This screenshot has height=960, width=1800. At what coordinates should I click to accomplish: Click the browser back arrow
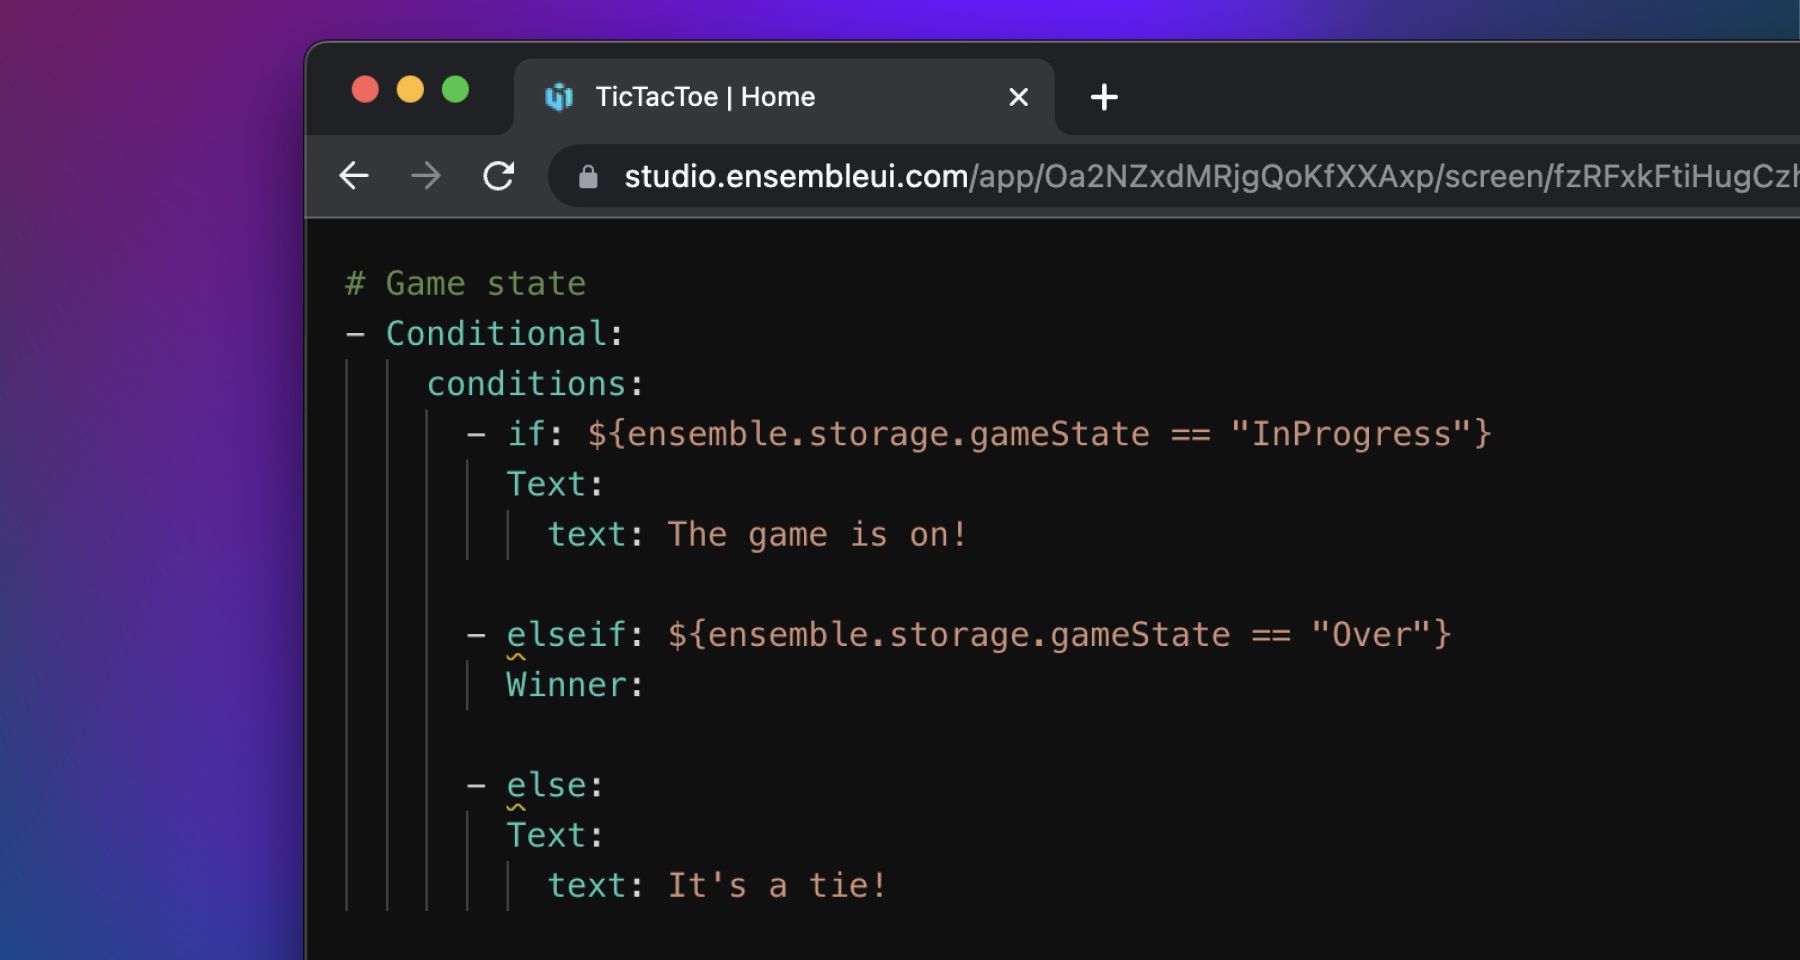[x=354, y=176]
